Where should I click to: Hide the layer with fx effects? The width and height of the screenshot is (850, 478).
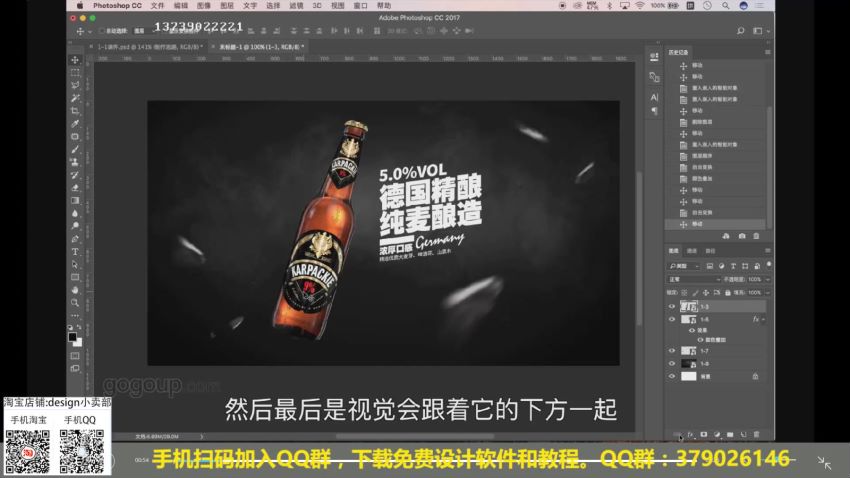(672, 320)
